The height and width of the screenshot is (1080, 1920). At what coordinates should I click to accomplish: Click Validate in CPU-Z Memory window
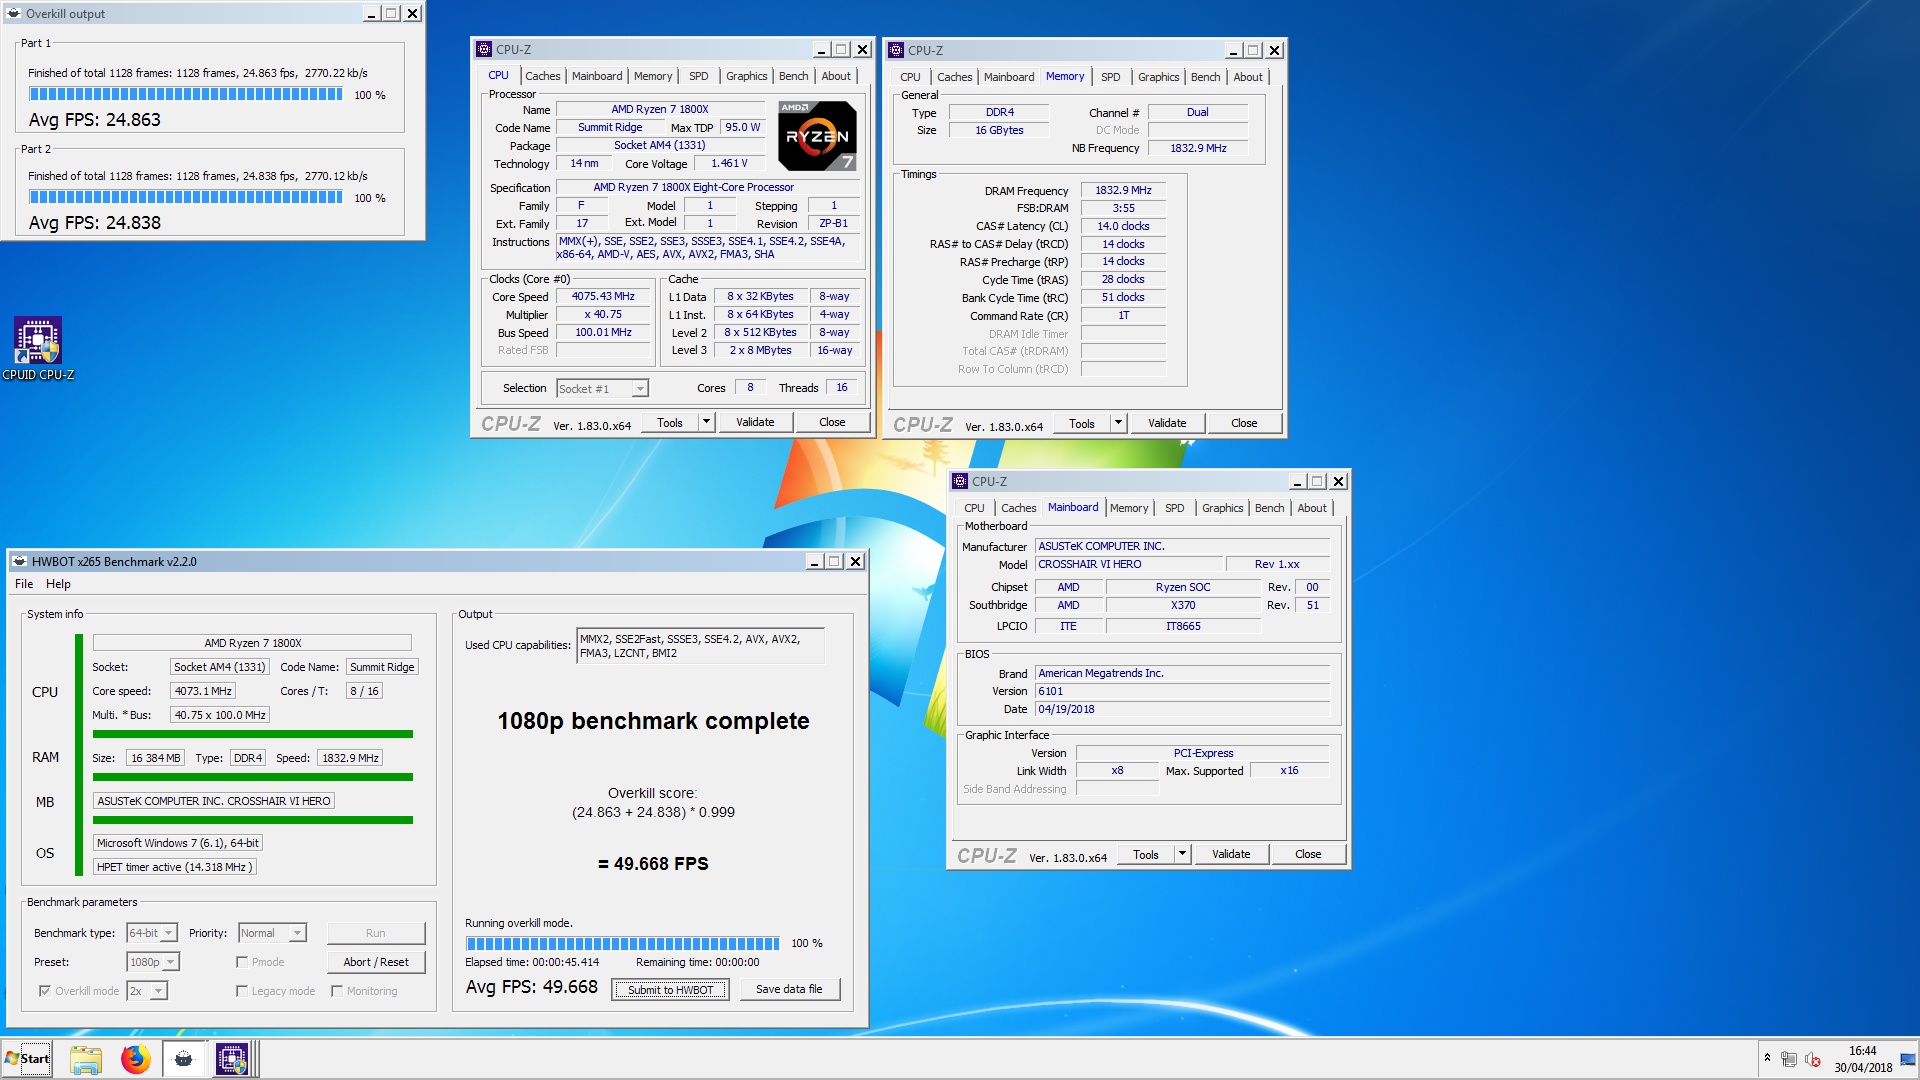click(x=1167, y=423)
